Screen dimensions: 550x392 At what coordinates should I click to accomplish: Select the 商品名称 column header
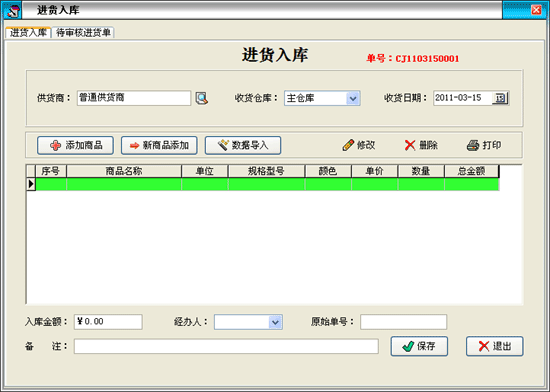tap(124, 171)
